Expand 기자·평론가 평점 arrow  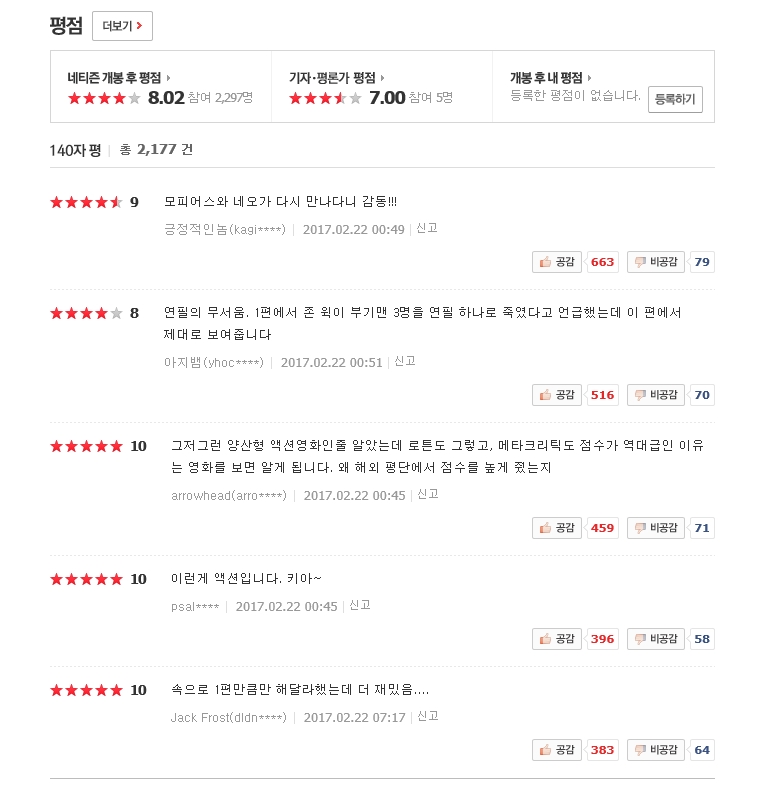pos(336,78)
